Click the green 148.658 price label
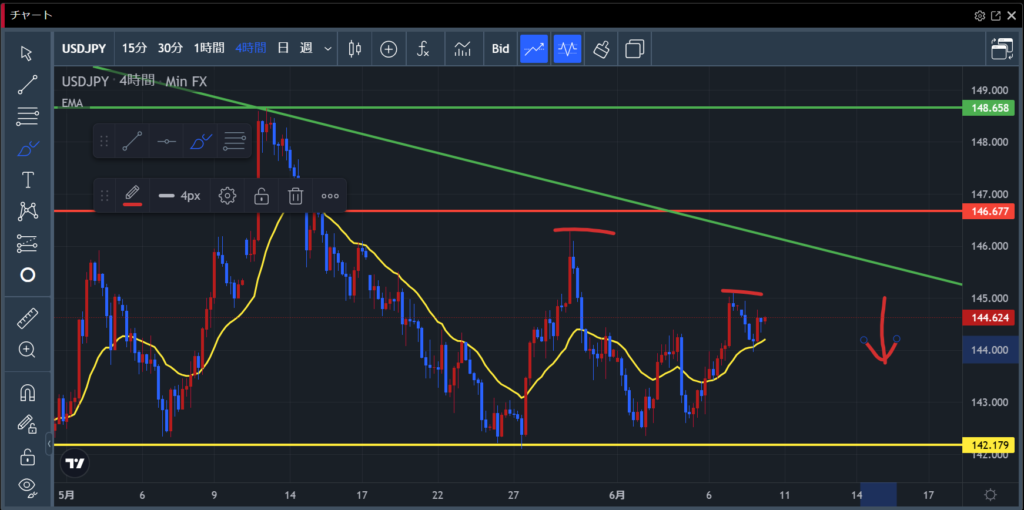 tap(989, 108)
